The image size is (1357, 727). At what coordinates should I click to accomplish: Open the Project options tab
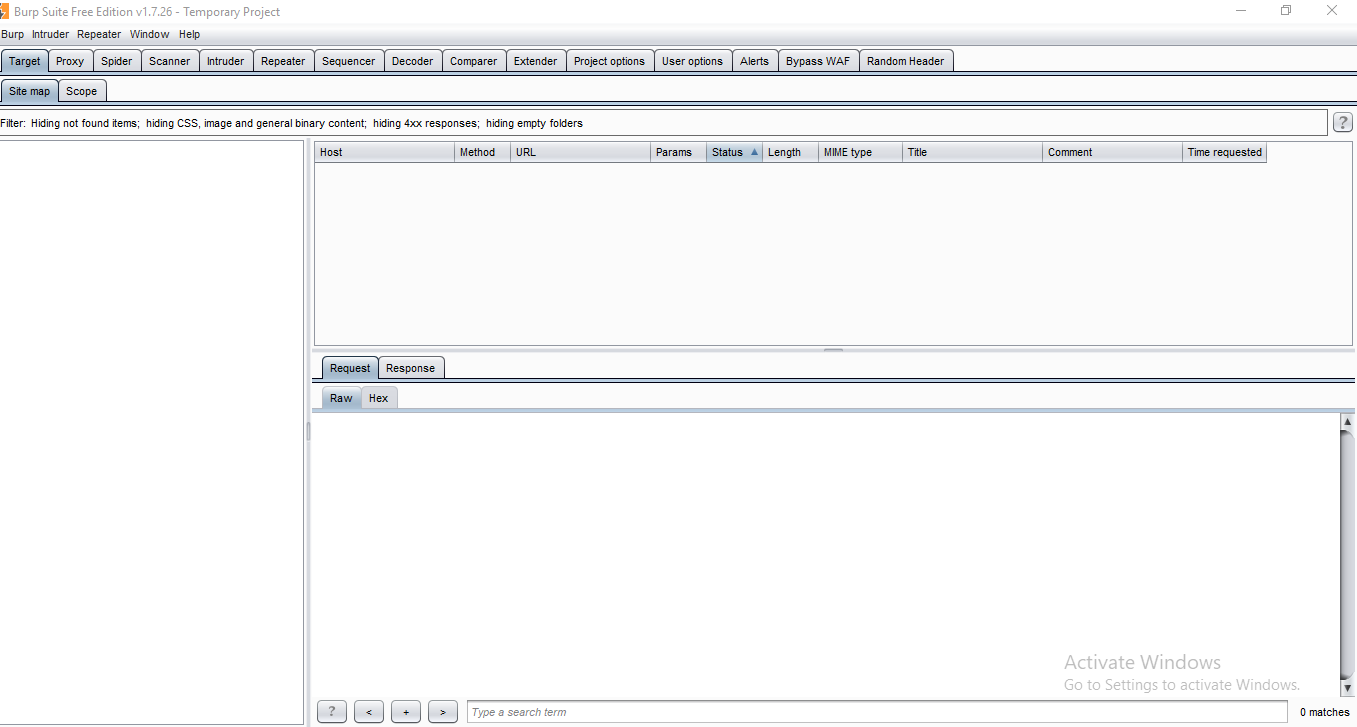[x=610, y=61]
